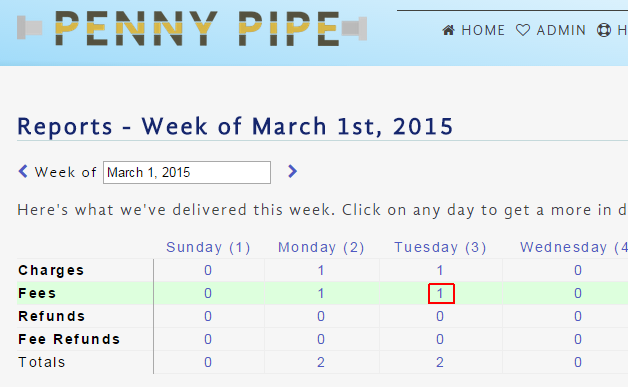628x387 pixels.
Task: Open Sunday (1) daily report
Action: click(208, 247)
